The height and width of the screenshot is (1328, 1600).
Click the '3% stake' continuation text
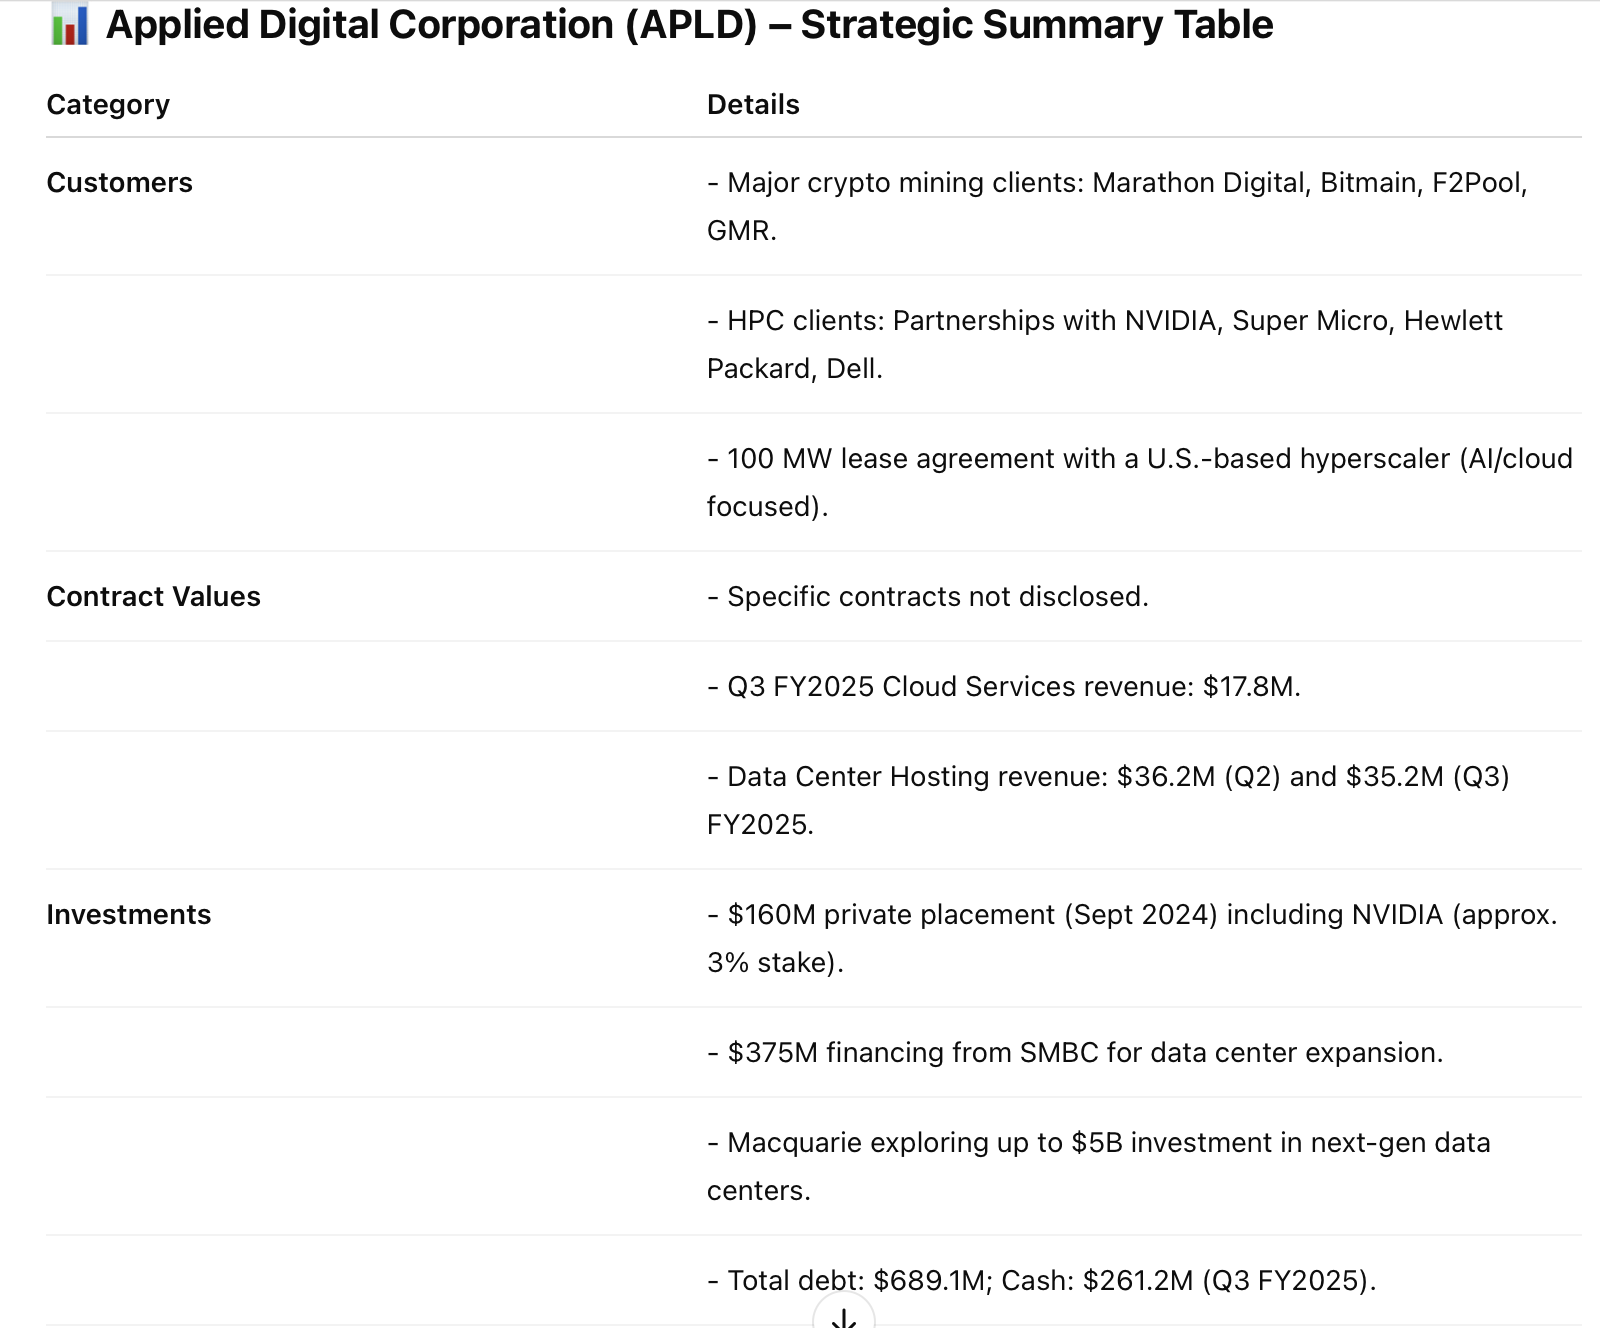[776, 963]
